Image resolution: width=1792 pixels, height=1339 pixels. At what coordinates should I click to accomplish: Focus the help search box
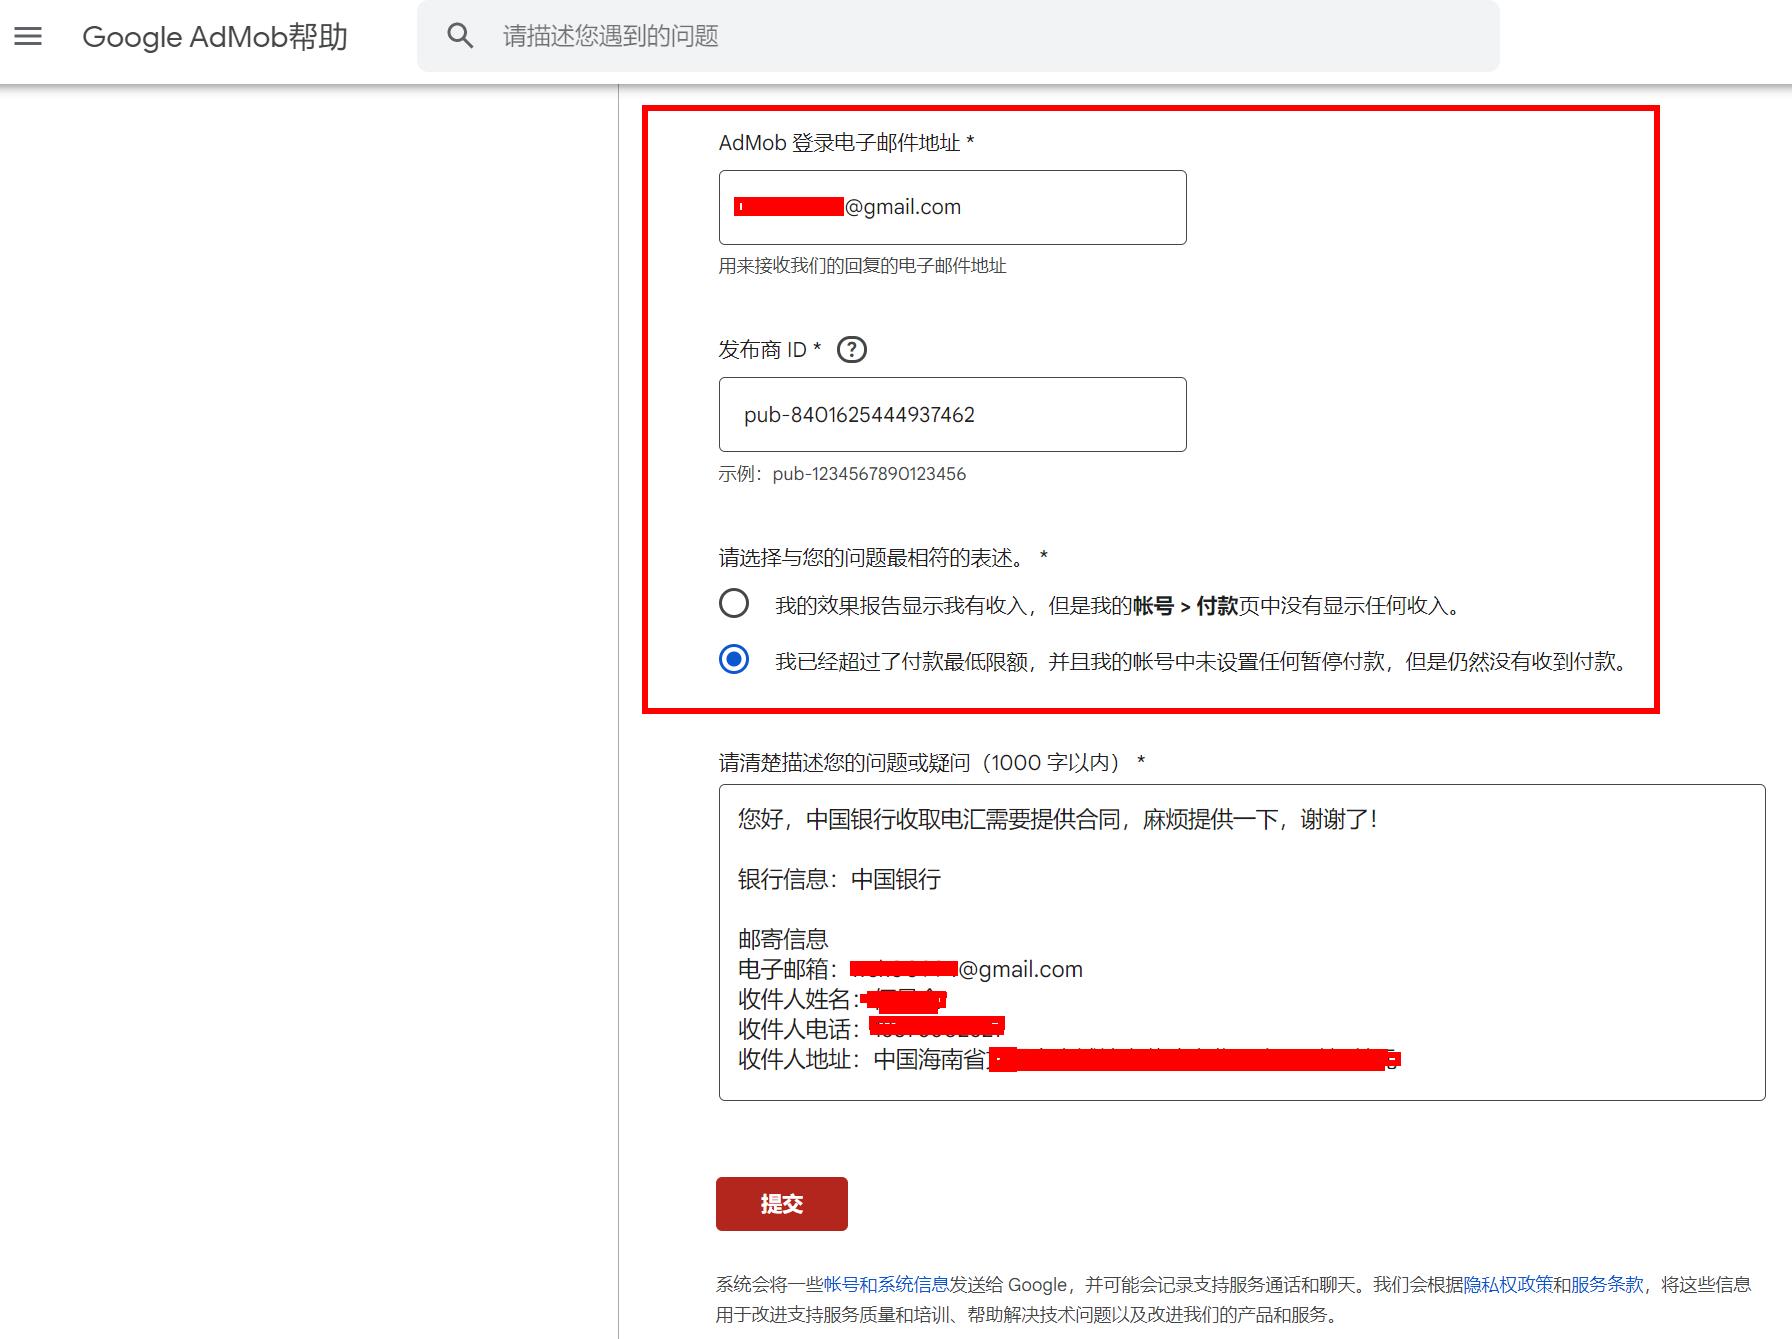coord(958,36)
